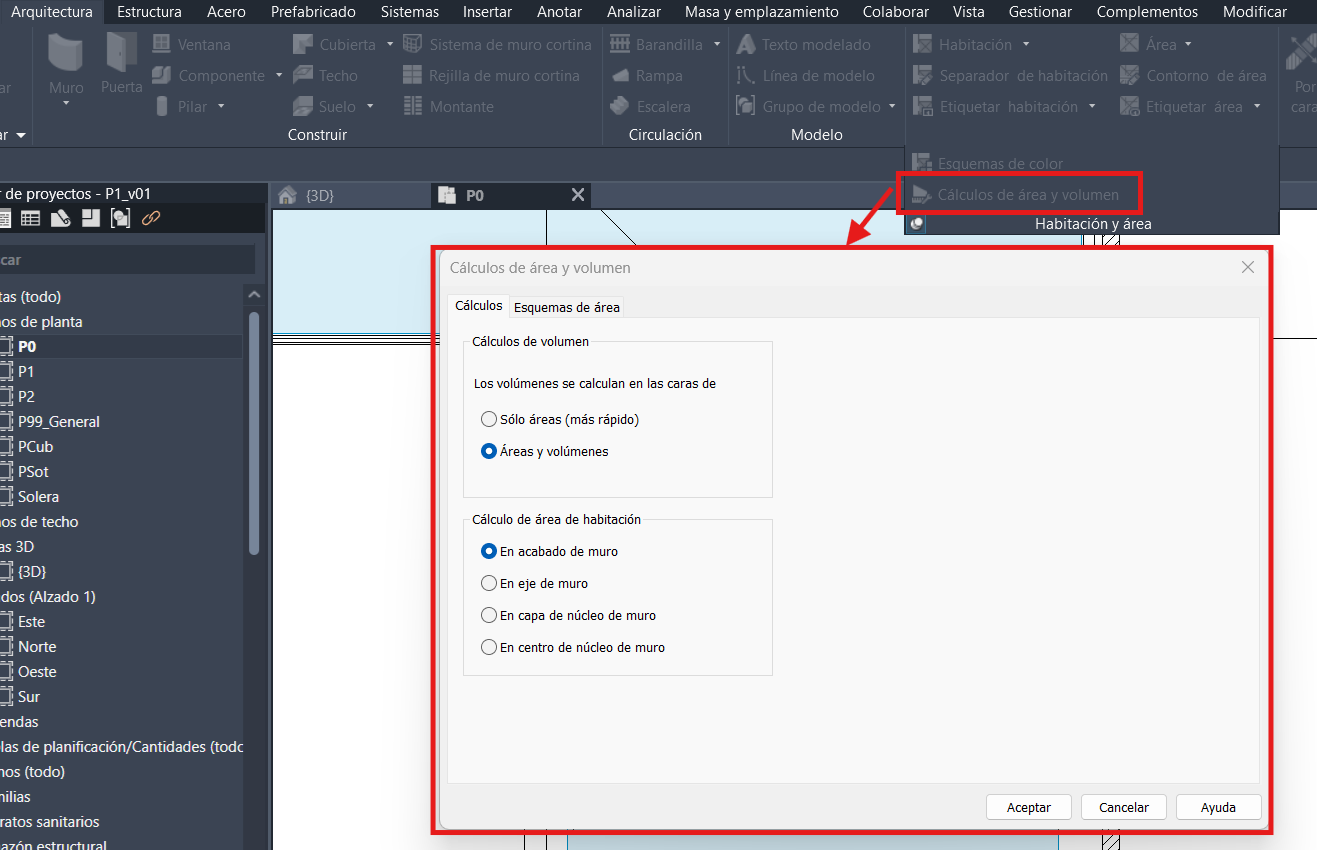This screenshot has height=850, width=1317.
Task: Select Sólo áreas (más rápido) option
Action: [489, 419]
